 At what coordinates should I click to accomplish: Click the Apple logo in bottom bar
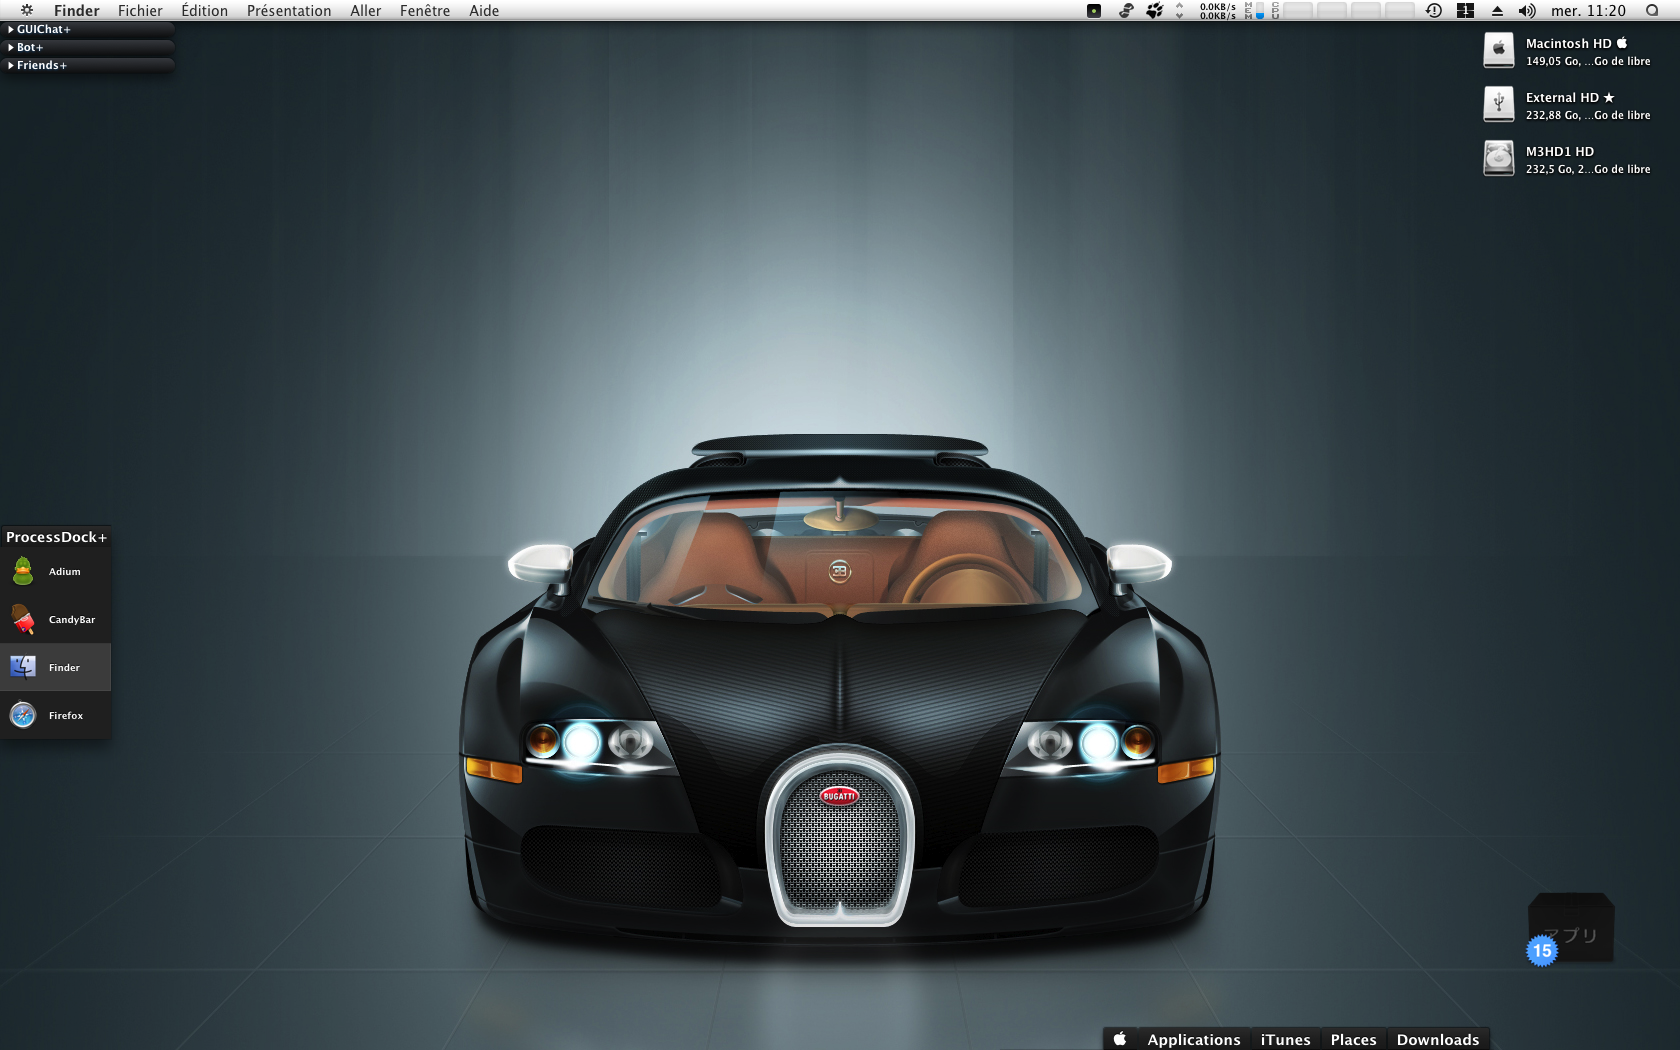pyautogui.click(x=1120, y=1039)
